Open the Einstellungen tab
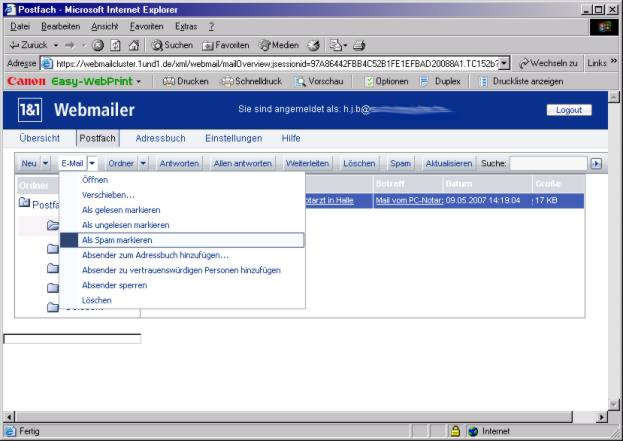Viewport: 623px width, 441px height. (233, 138)
